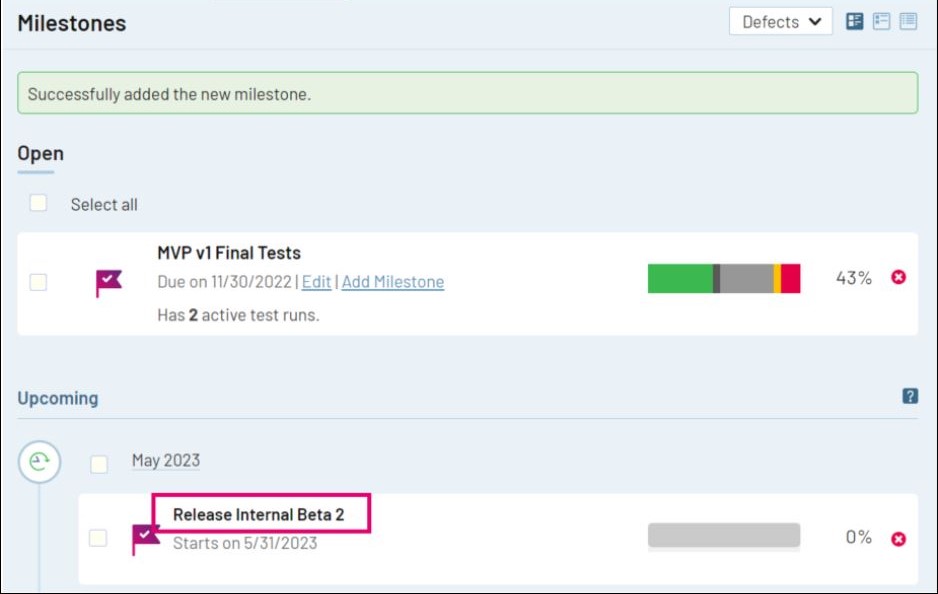The height and width of the screenshot is (594, 938).
Task: Click the Upcoming section help icon
Action: pos(909,396)
